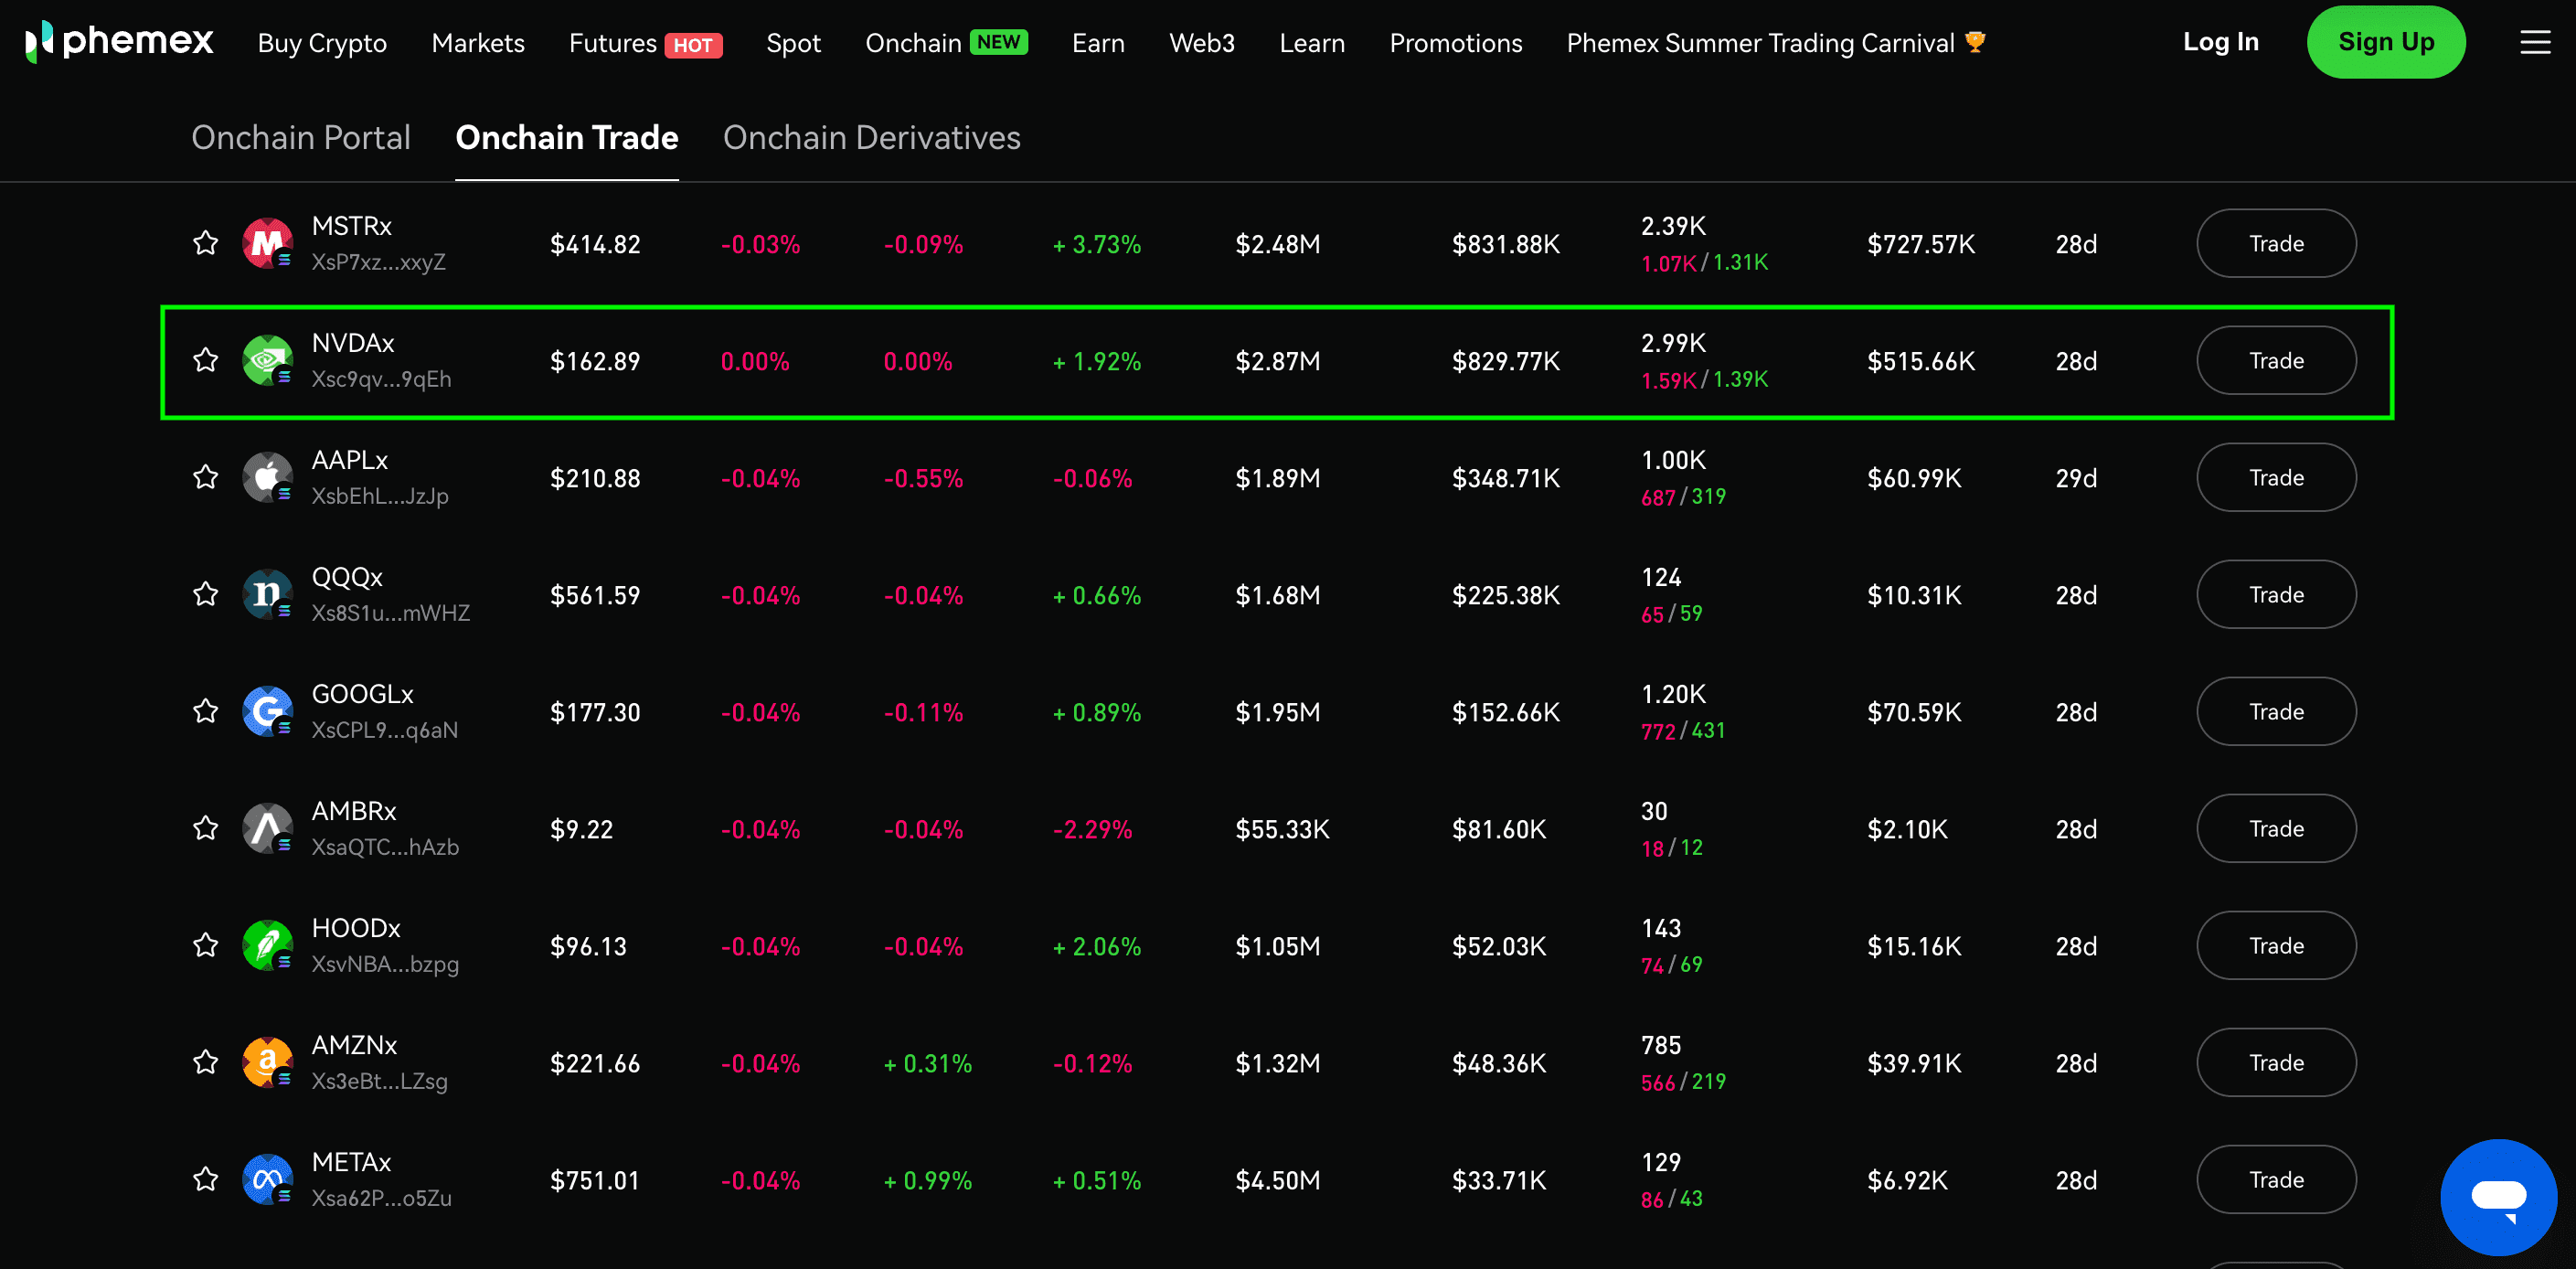This screenshot has height=1269, width=2576.
Task: Click Trade for AAPLx
Action: coord(2276,477)
